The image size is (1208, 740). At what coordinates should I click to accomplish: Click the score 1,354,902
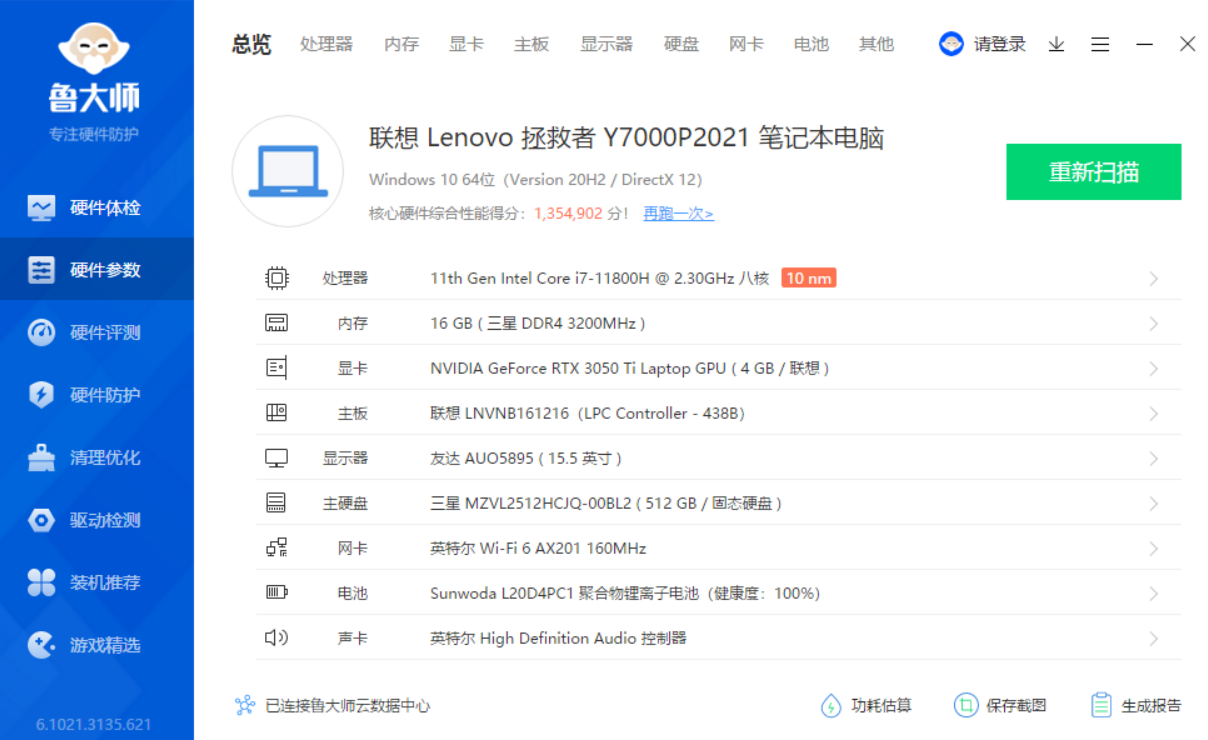pyautogui.click(x=568, y=213)
